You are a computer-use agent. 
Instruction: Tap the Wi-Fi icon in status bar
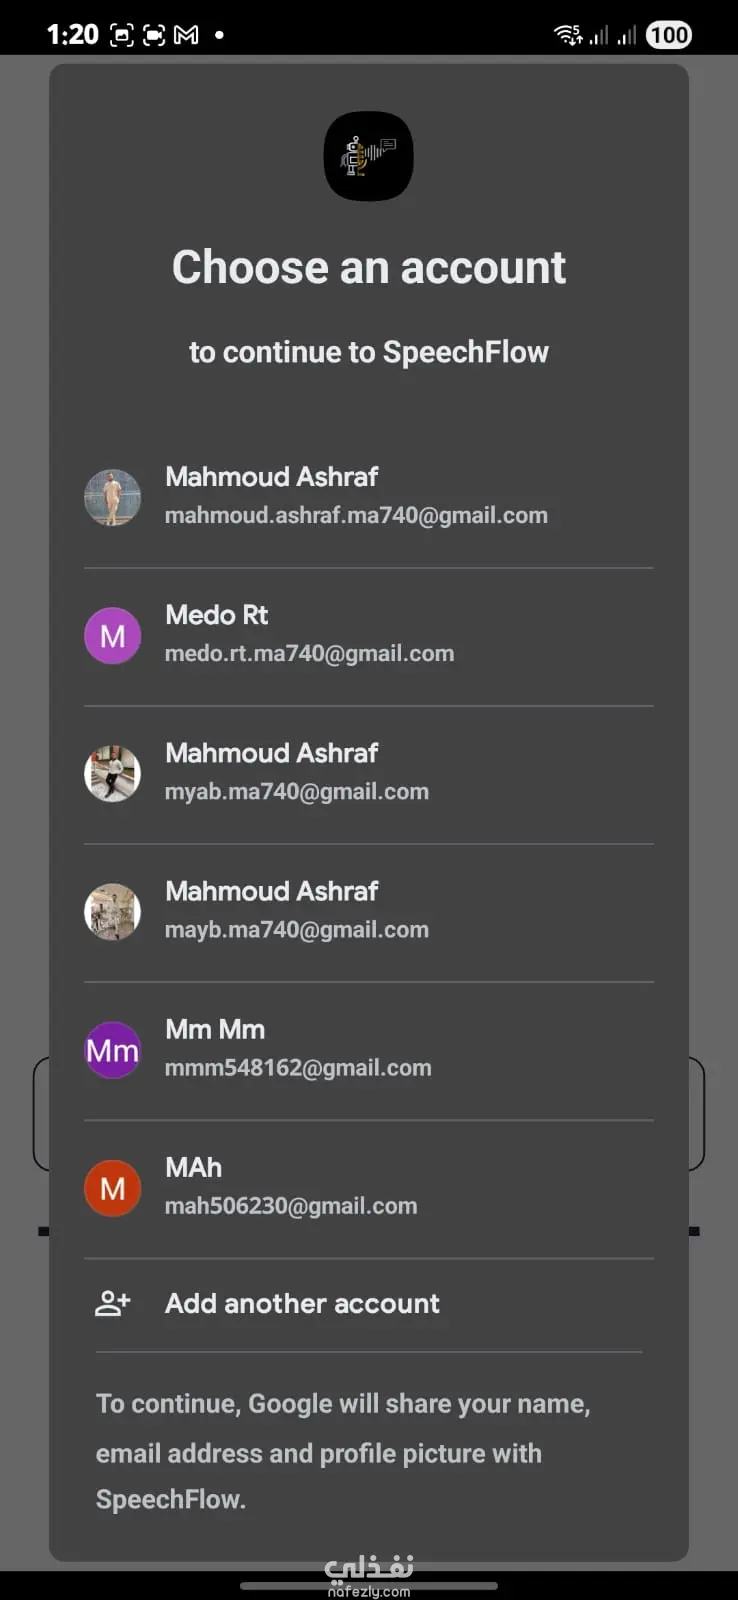tap(567, 35)
